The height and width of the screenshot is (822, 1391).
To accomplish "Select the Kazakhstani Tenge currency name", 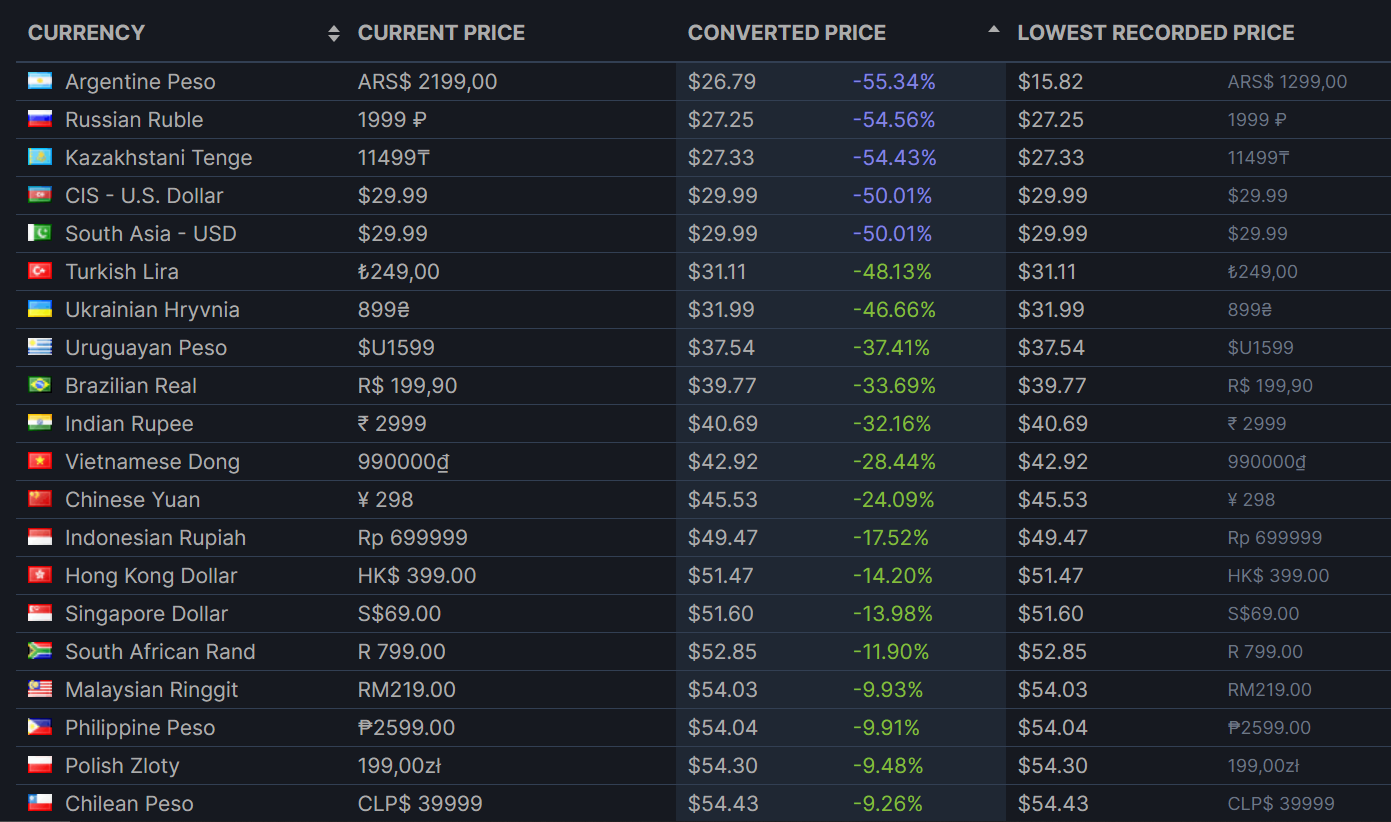I will (x=159, y=158).
